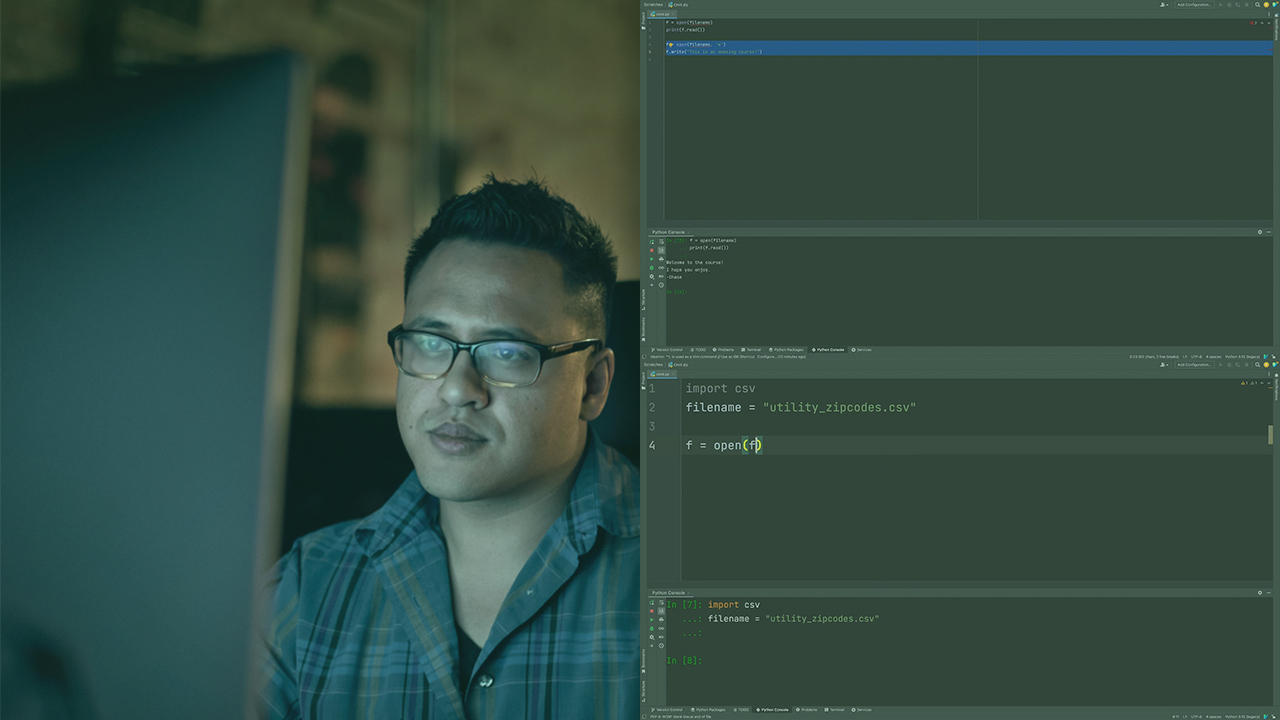Click the Configure... link in upper status bar
Image resolution: width=1280 pixels, height=720 pixels.
pos(767,357)
